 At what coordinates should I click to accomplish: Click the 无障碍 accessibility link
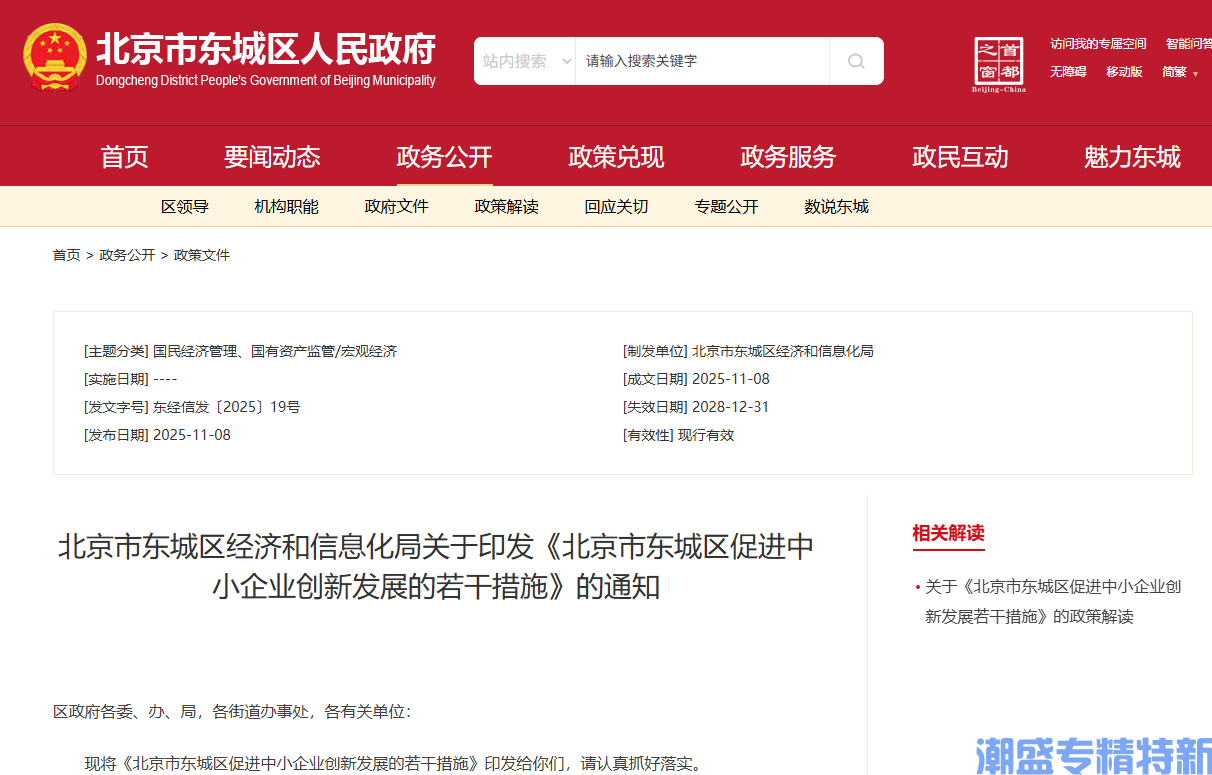1069,72
